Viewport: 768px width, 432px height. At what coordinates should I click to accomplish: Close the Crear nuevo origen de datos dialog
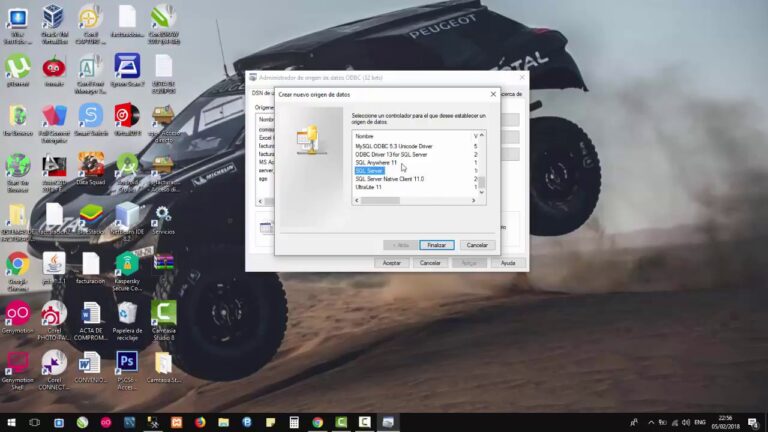tap(492, 94)
